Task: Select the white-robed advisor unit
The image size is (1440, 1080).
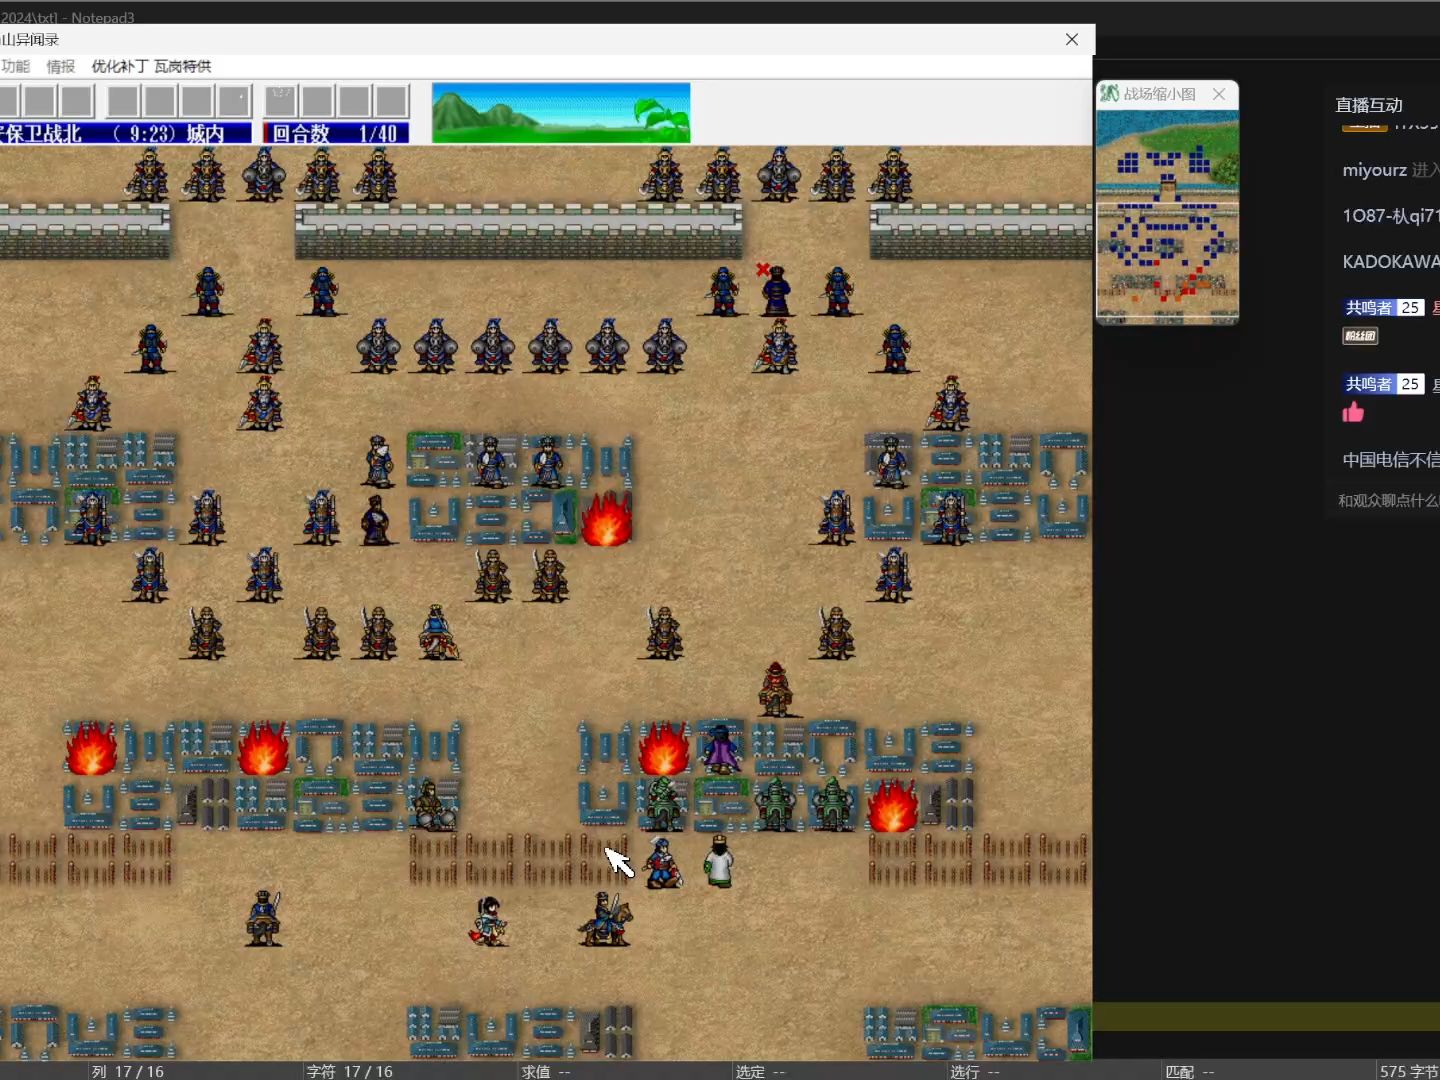Action: [718, 862]
